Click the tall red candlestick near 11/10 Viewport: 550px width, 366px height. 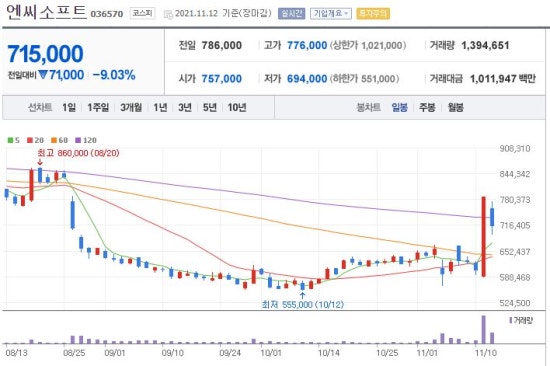coord(483,237)
